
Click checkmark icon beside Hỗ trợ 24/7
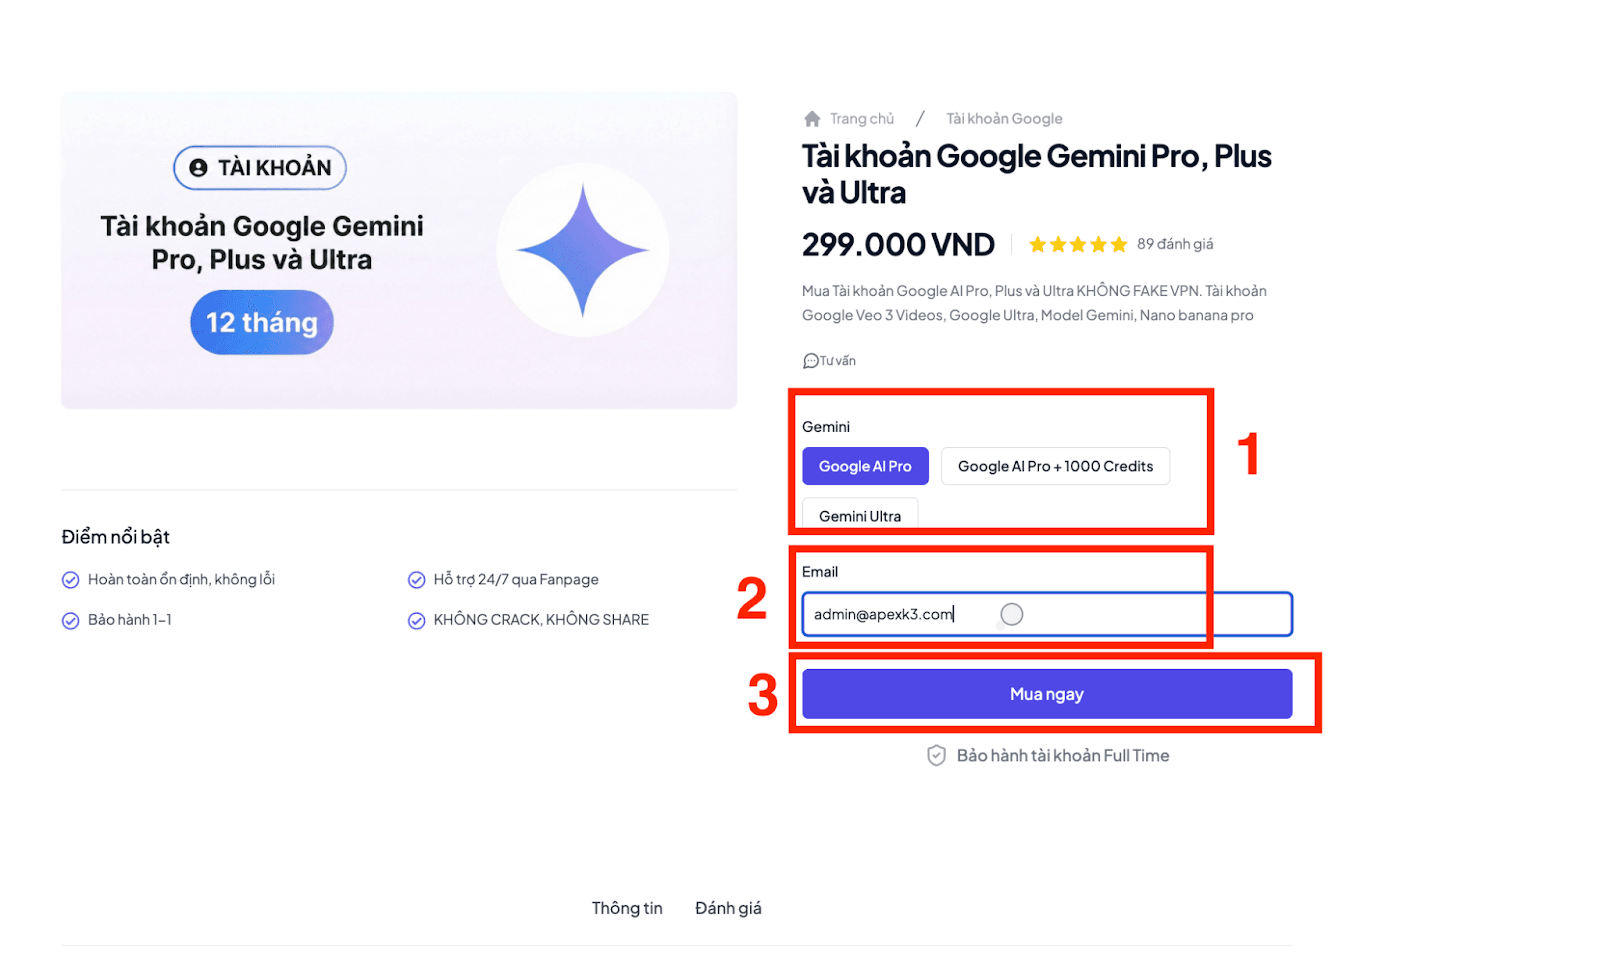[417, 580]
